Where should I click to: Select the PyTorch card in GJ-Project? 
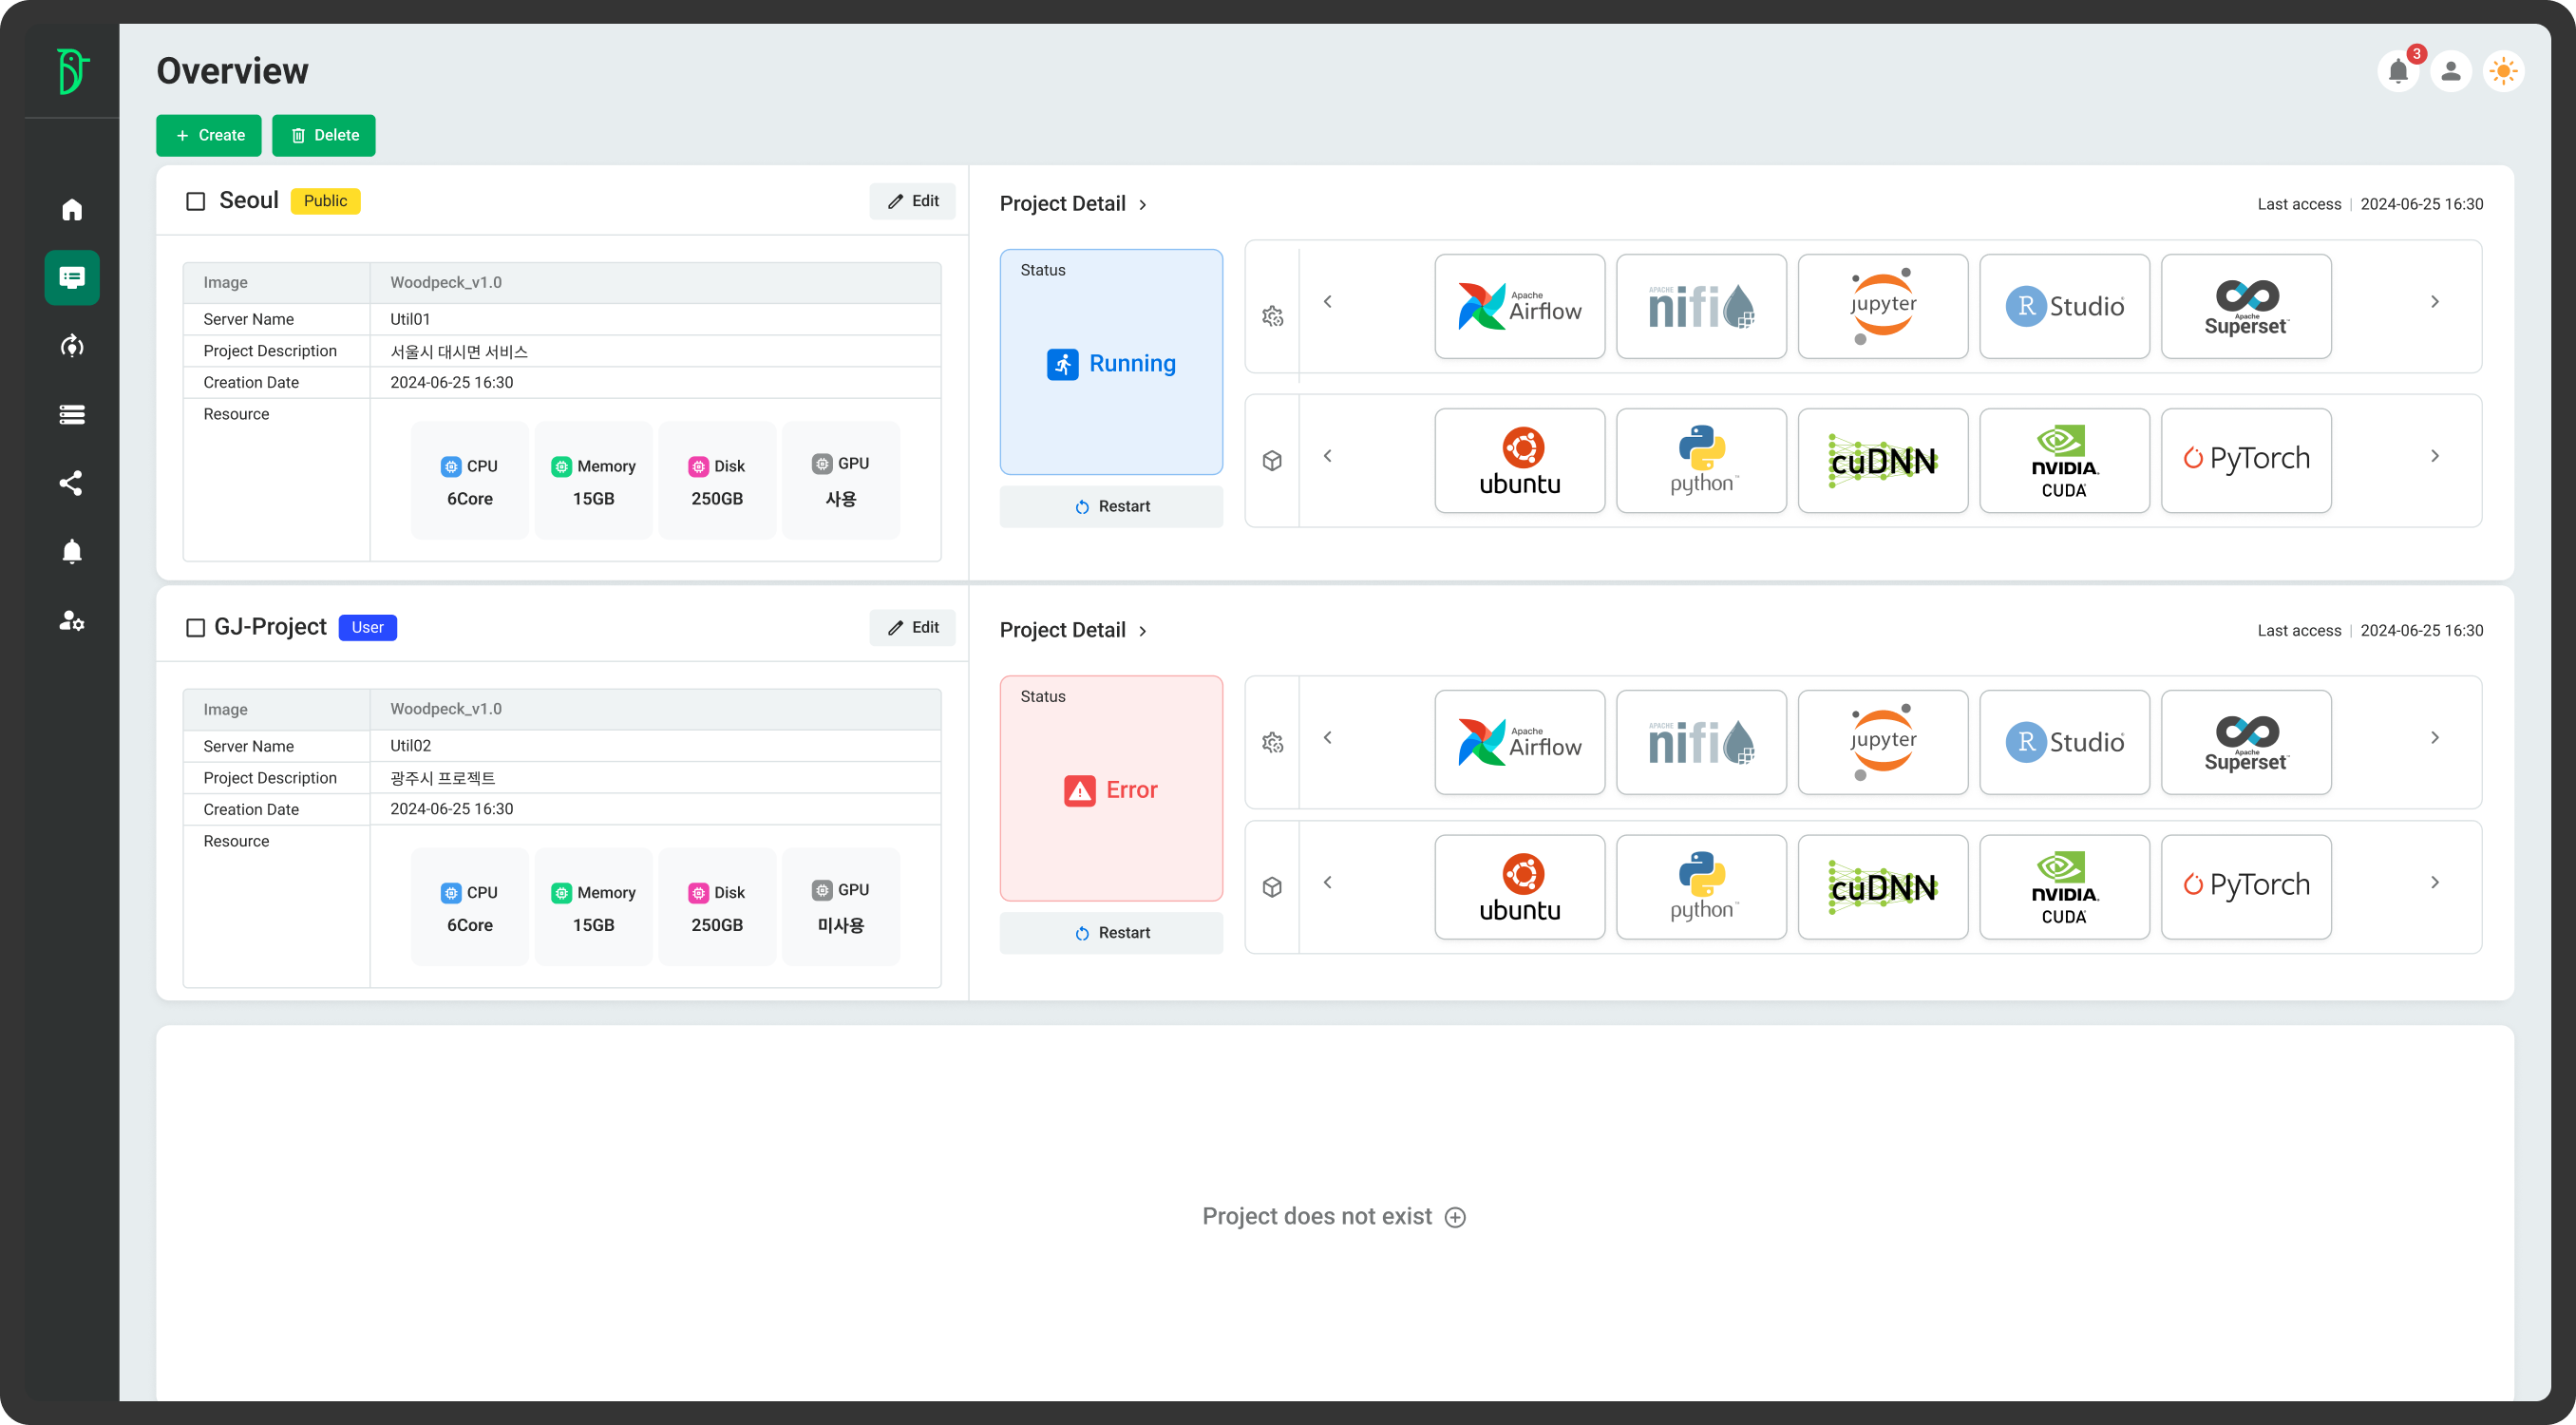point(2246,887)
